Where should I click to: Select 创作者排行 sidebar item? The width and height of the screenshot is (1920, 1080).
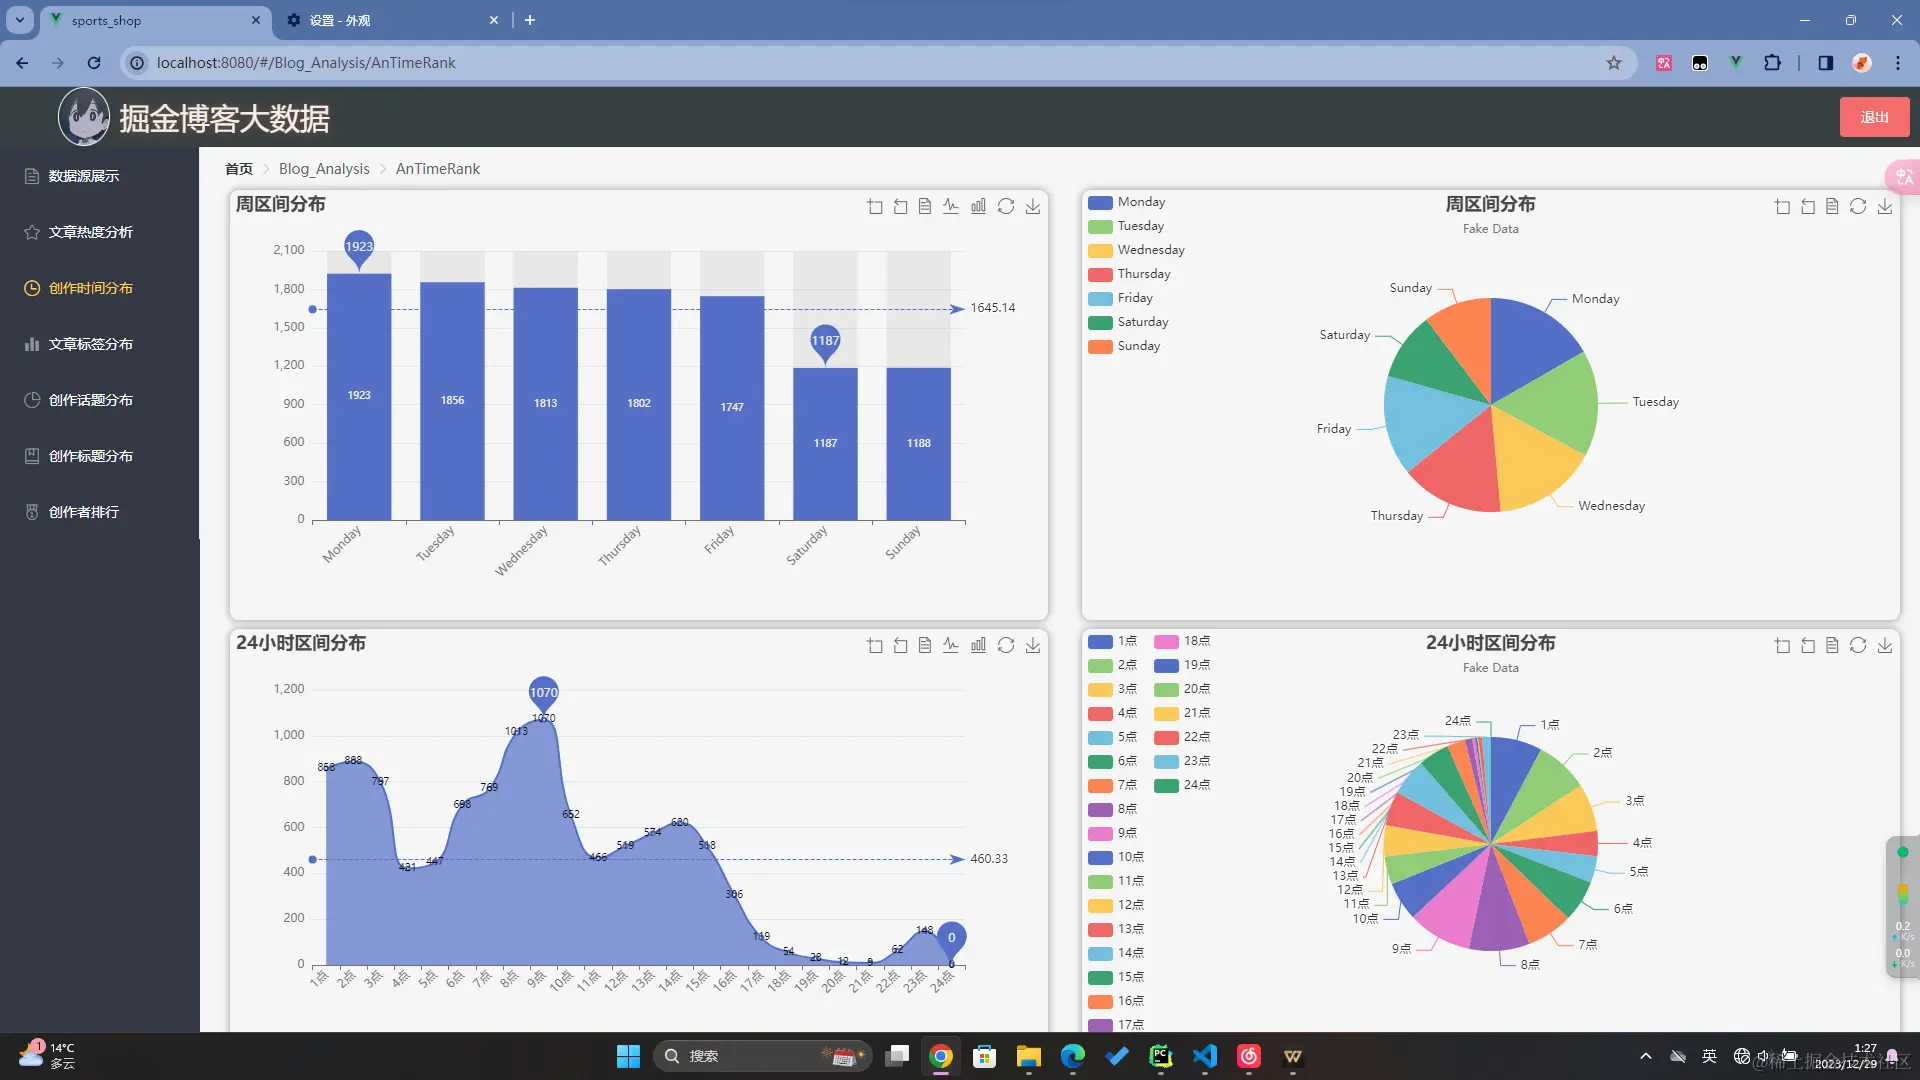pos(84,512)
